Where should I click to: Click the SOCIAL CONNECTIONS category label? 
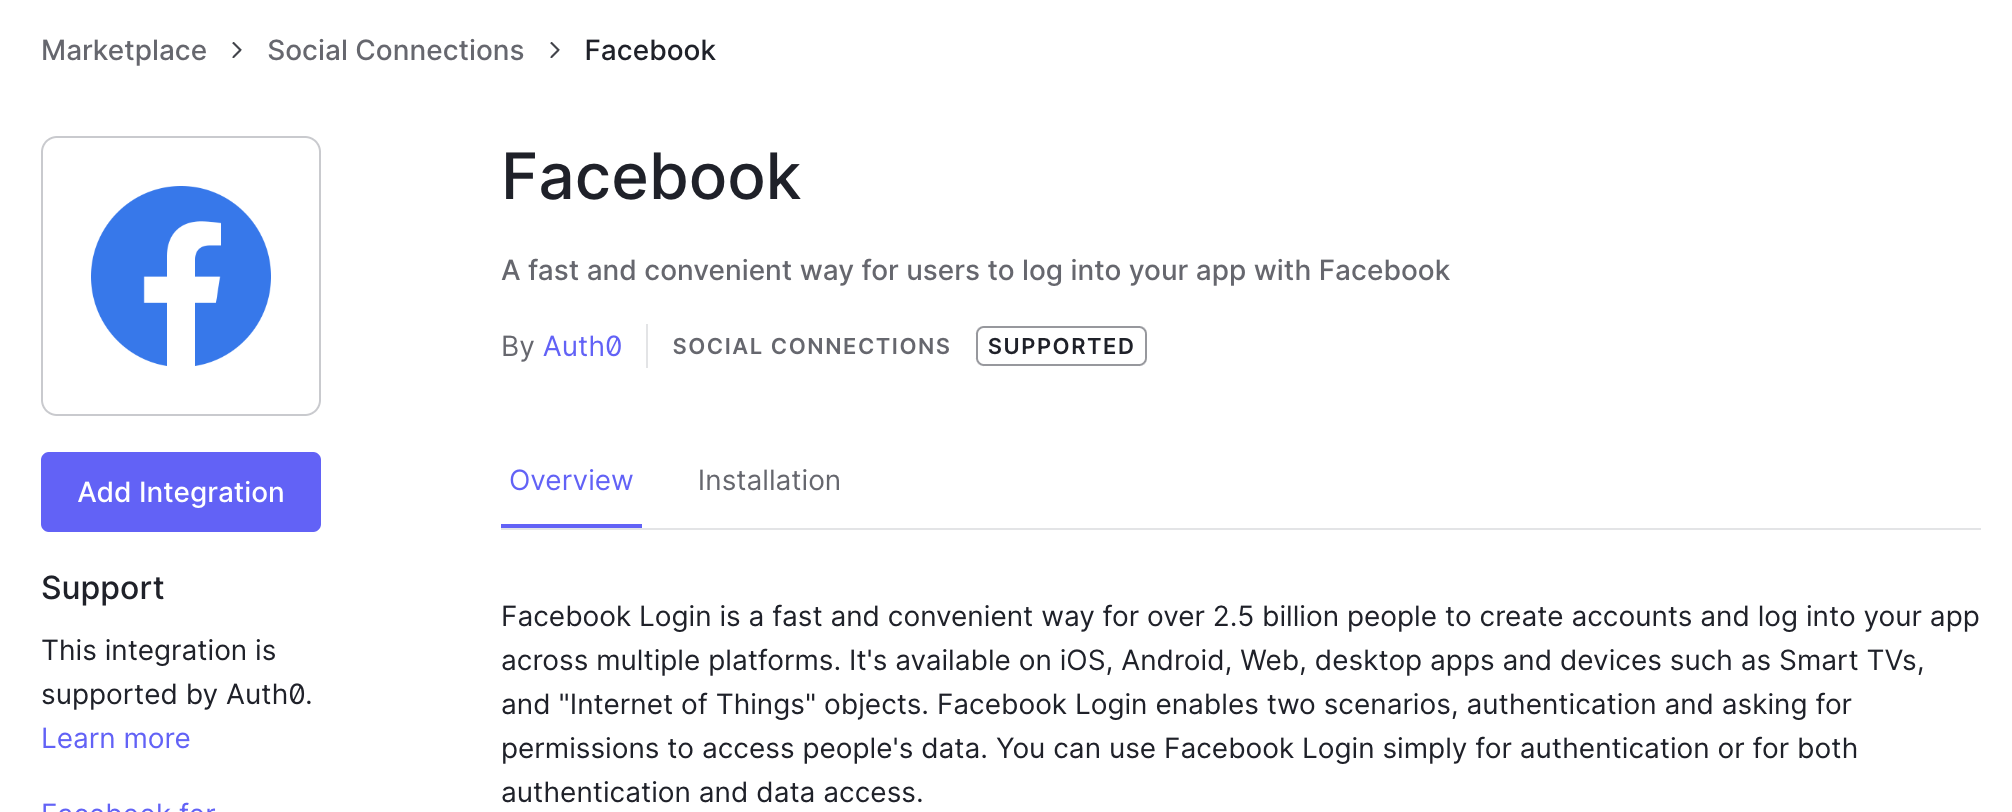pyautogui.click(x=811, y=346)
